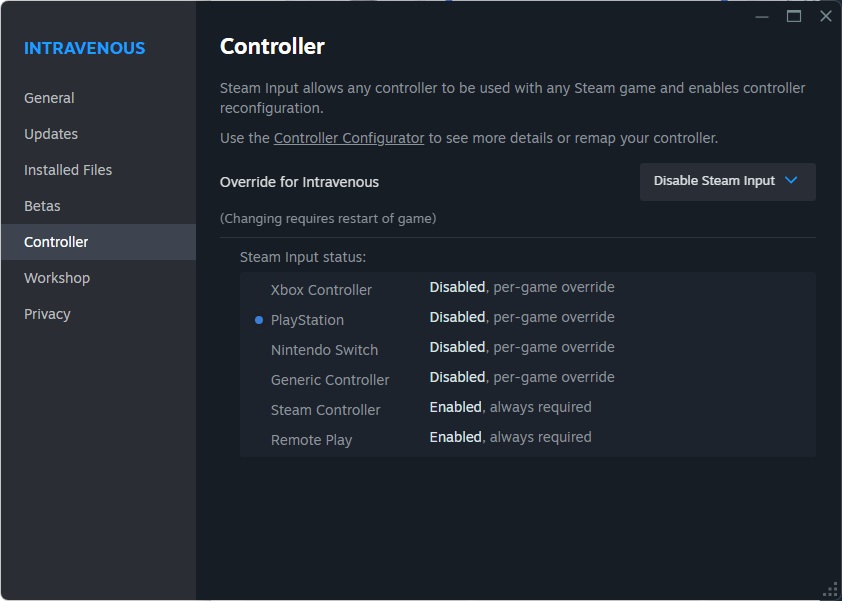Click the PlayStation status row label
Image resolution: width=842 pixels, height=601 pixels.
point(307,320)
